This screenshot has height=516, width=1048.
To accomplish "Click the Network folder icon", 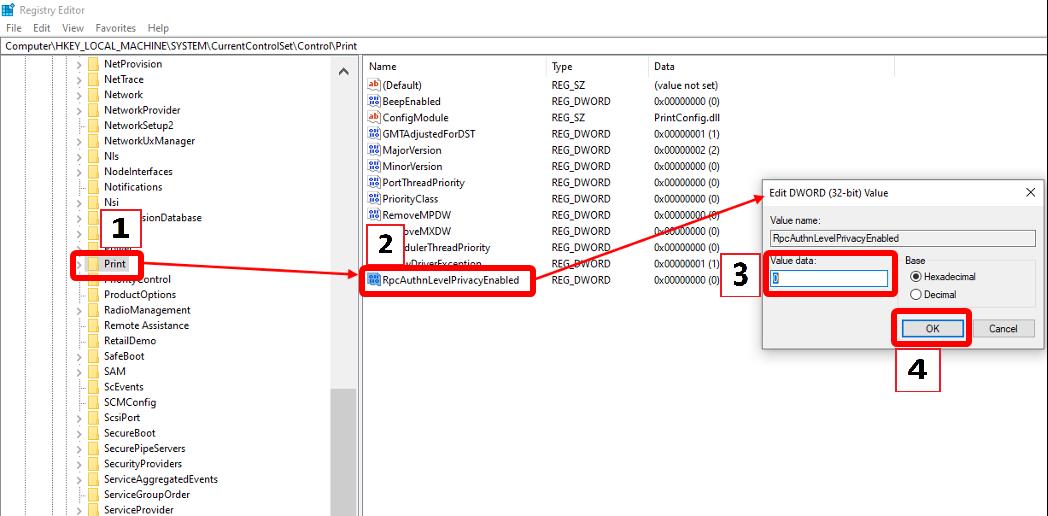I will (93, 95).
